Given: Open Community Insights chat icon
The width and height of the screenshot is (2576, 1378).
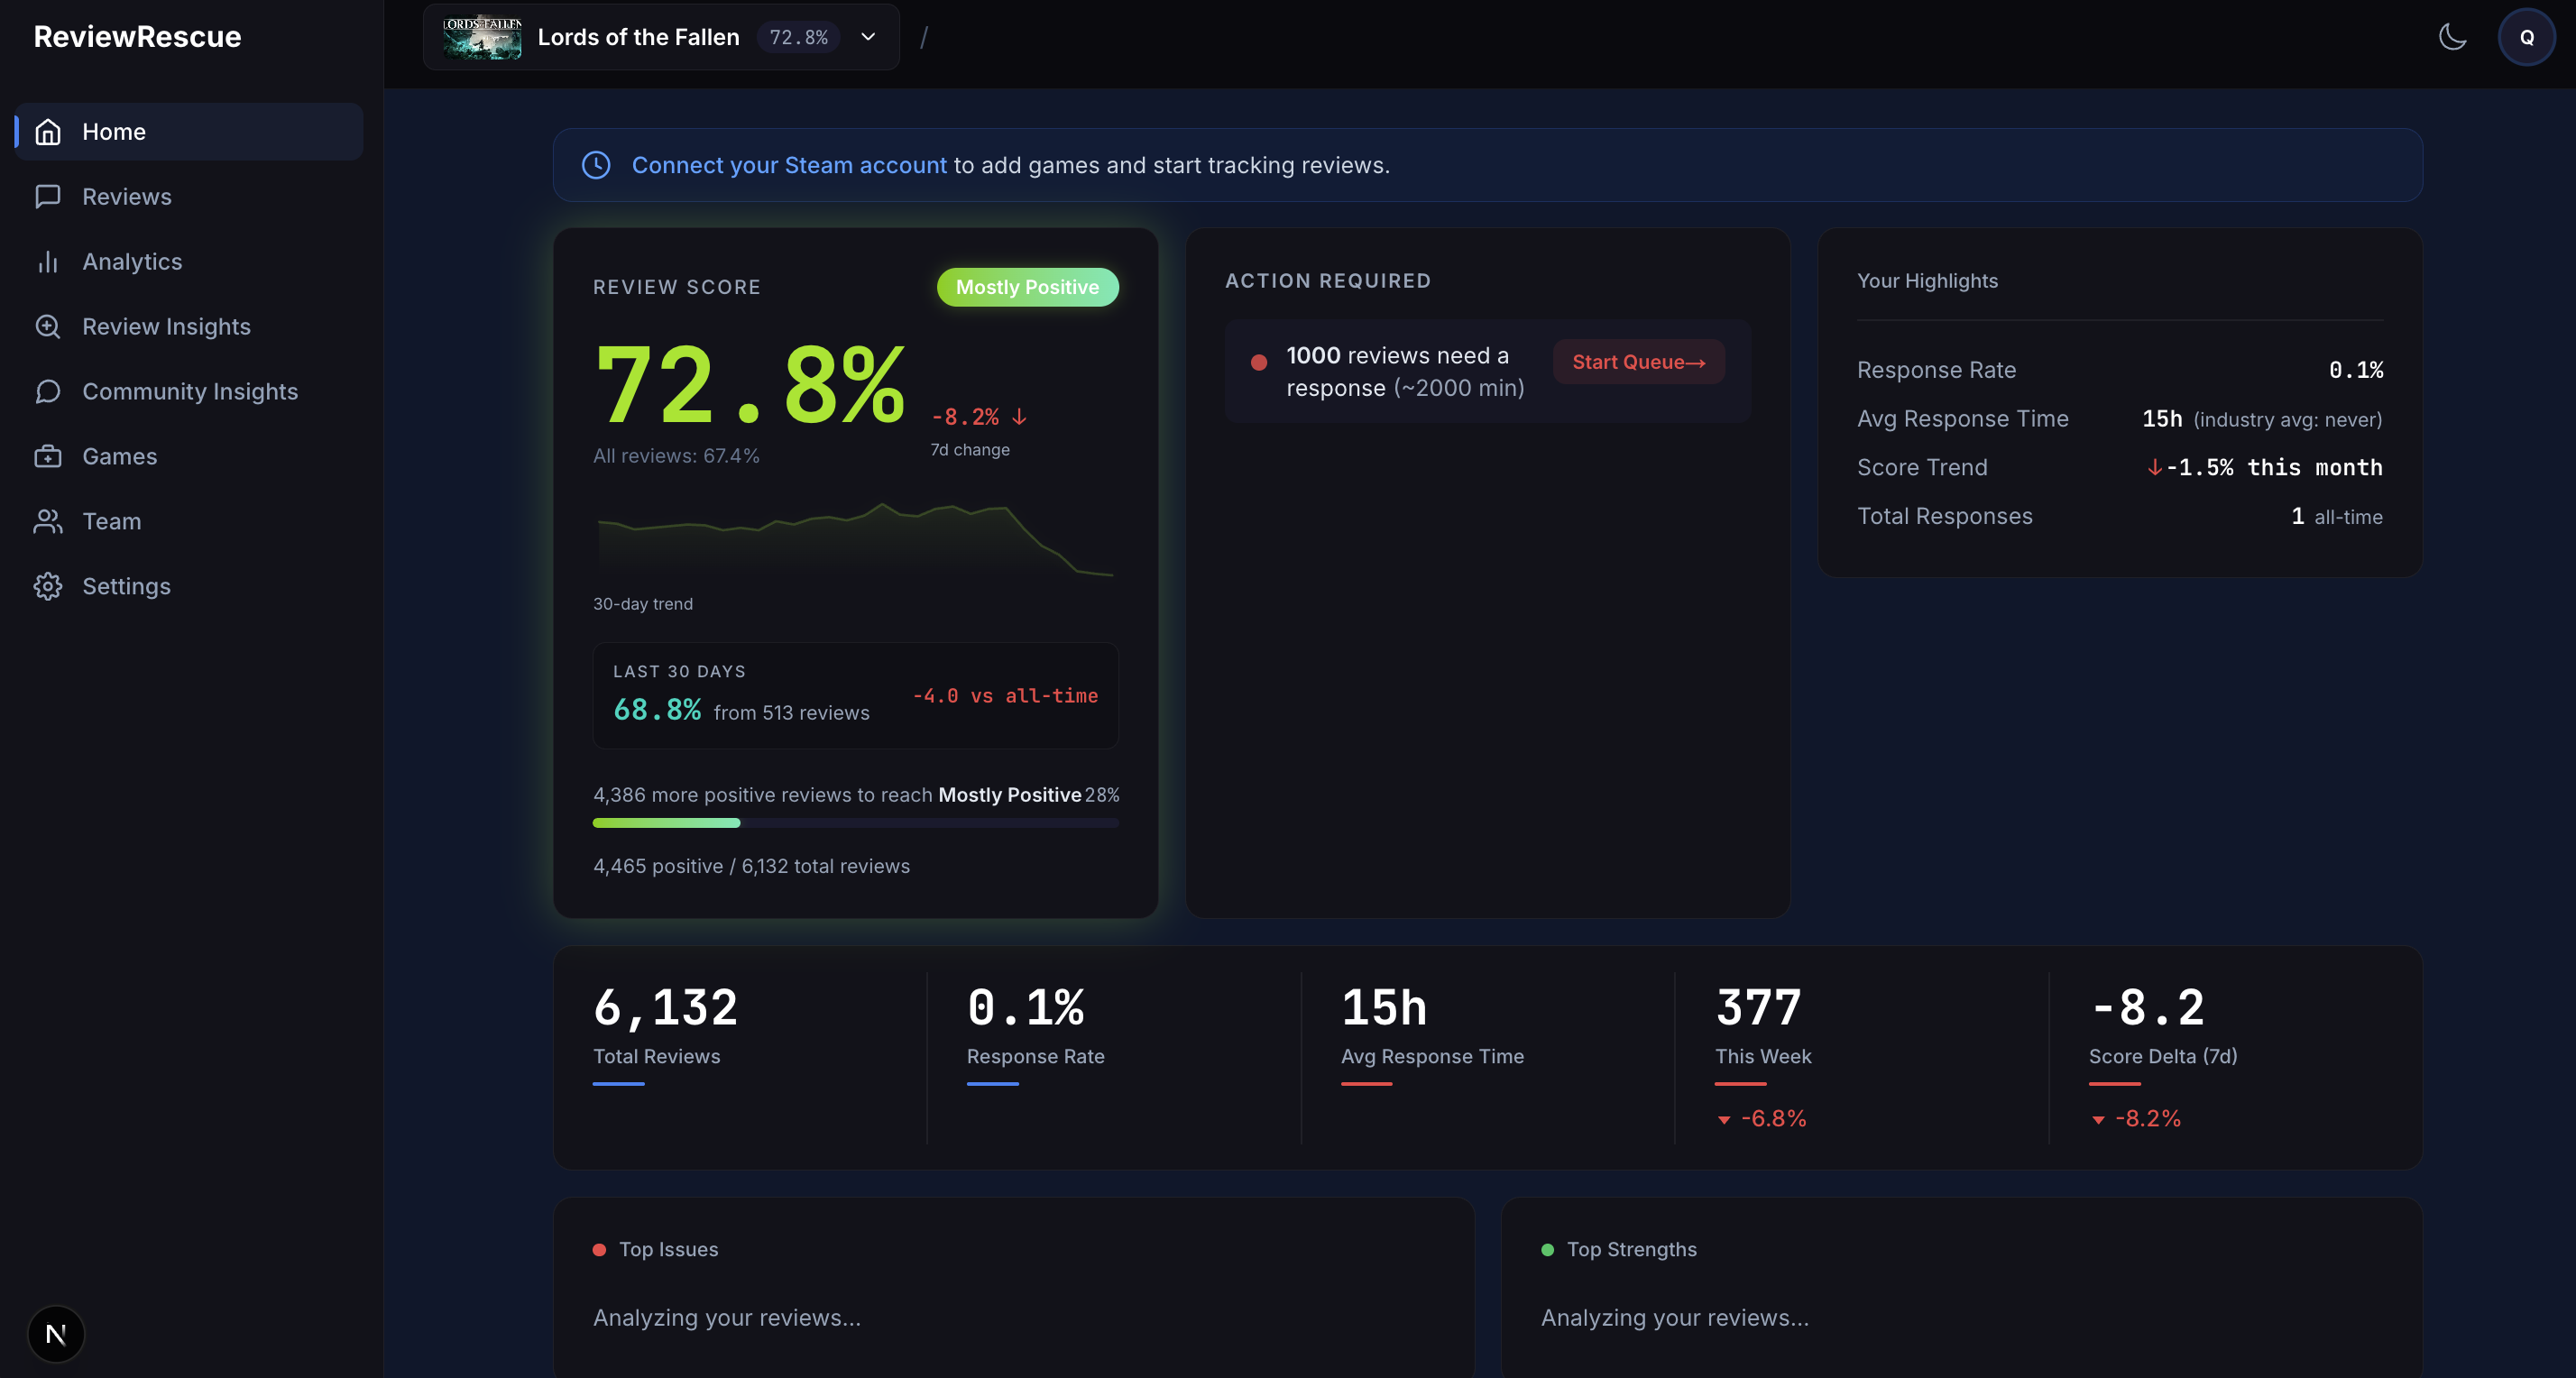Looking at the screenshot, I should pyautogui.click(x=48, y=391).
